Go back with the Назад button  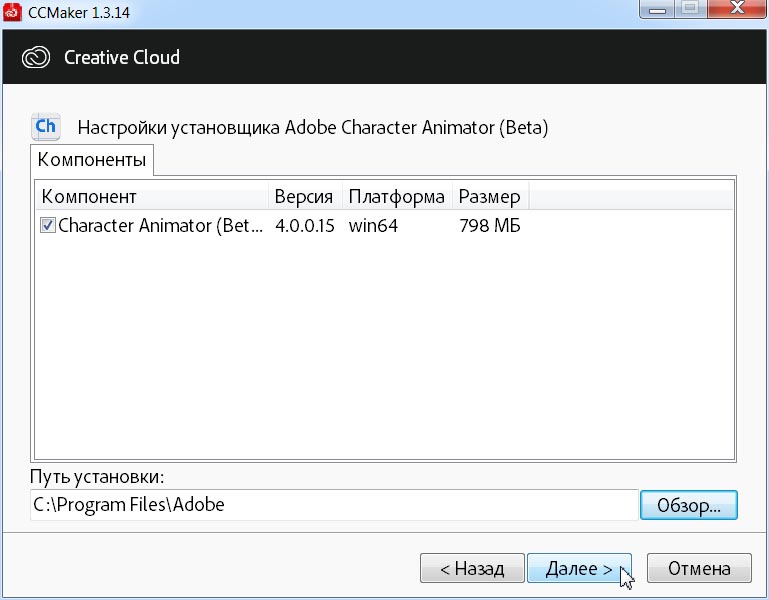coord(471,569)
